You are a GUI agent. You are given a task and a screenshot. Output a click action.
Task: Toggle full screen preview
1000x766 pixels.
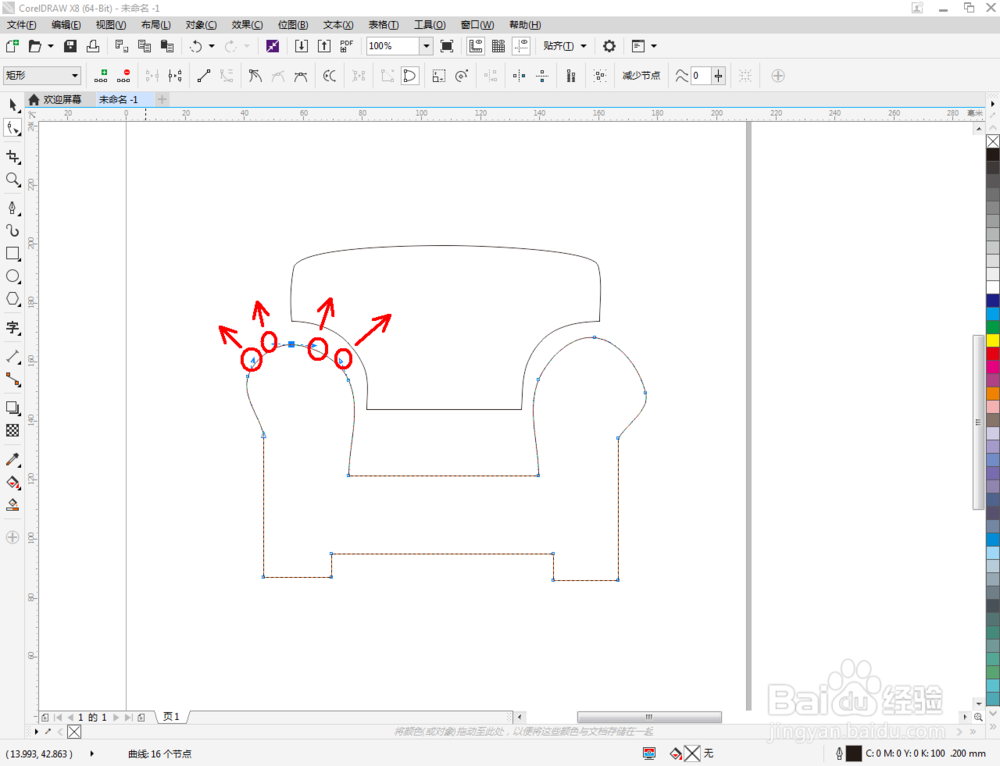pyautogui.click(x=446, y=46)
